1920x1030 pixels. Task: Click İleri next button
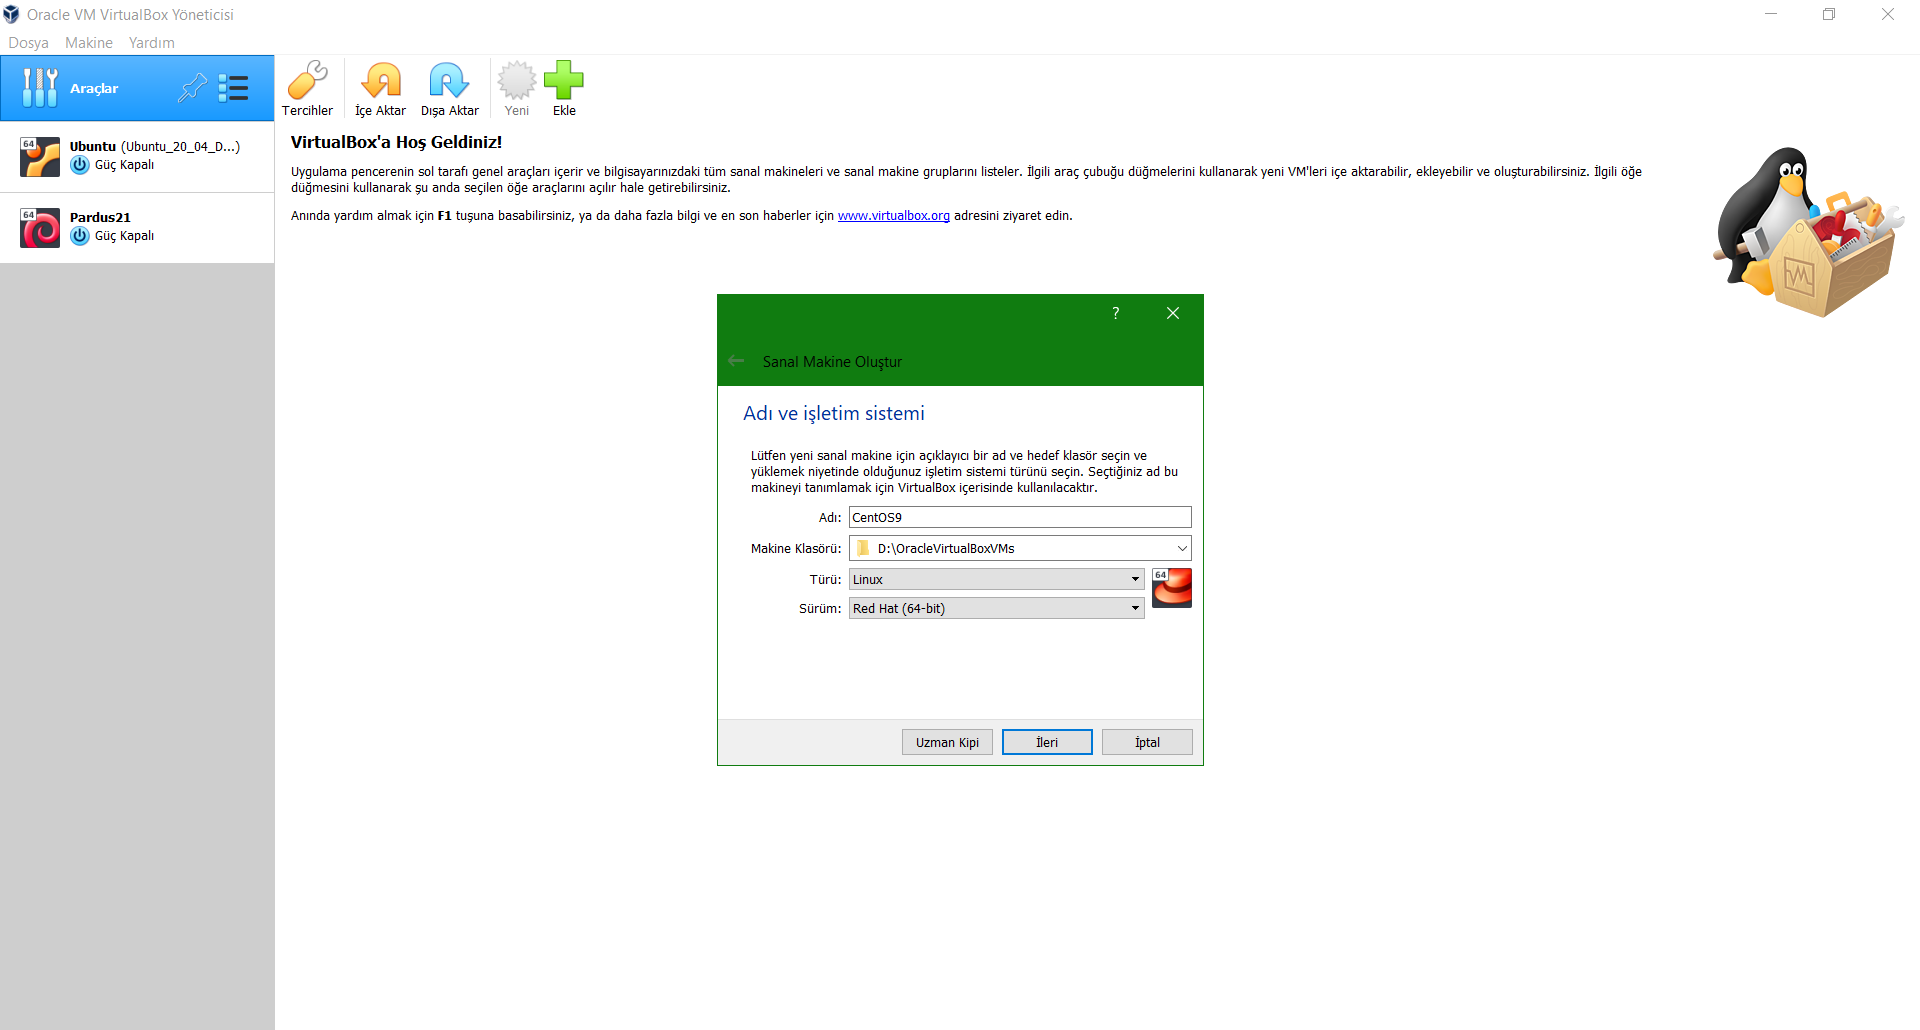(x=1047, y=742)
